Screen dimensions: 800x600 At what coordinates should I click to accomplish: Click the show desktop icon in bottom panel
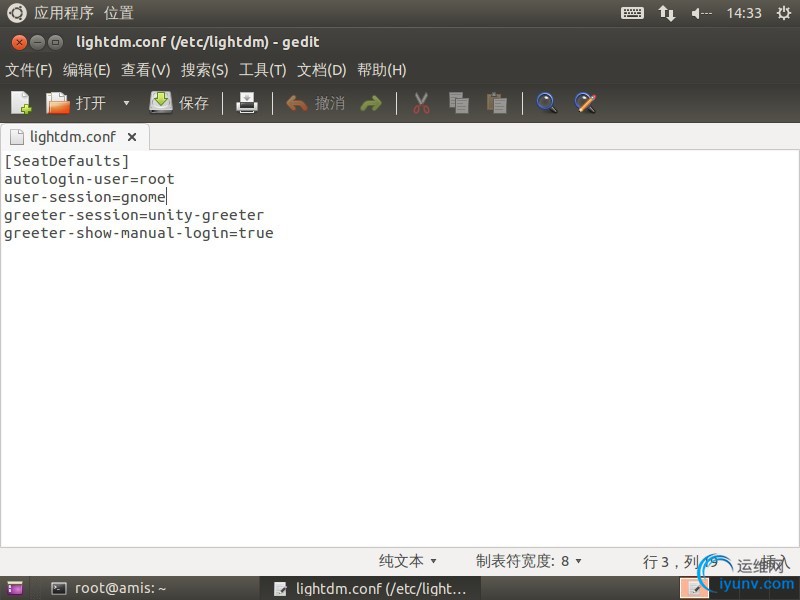(15, 588)
